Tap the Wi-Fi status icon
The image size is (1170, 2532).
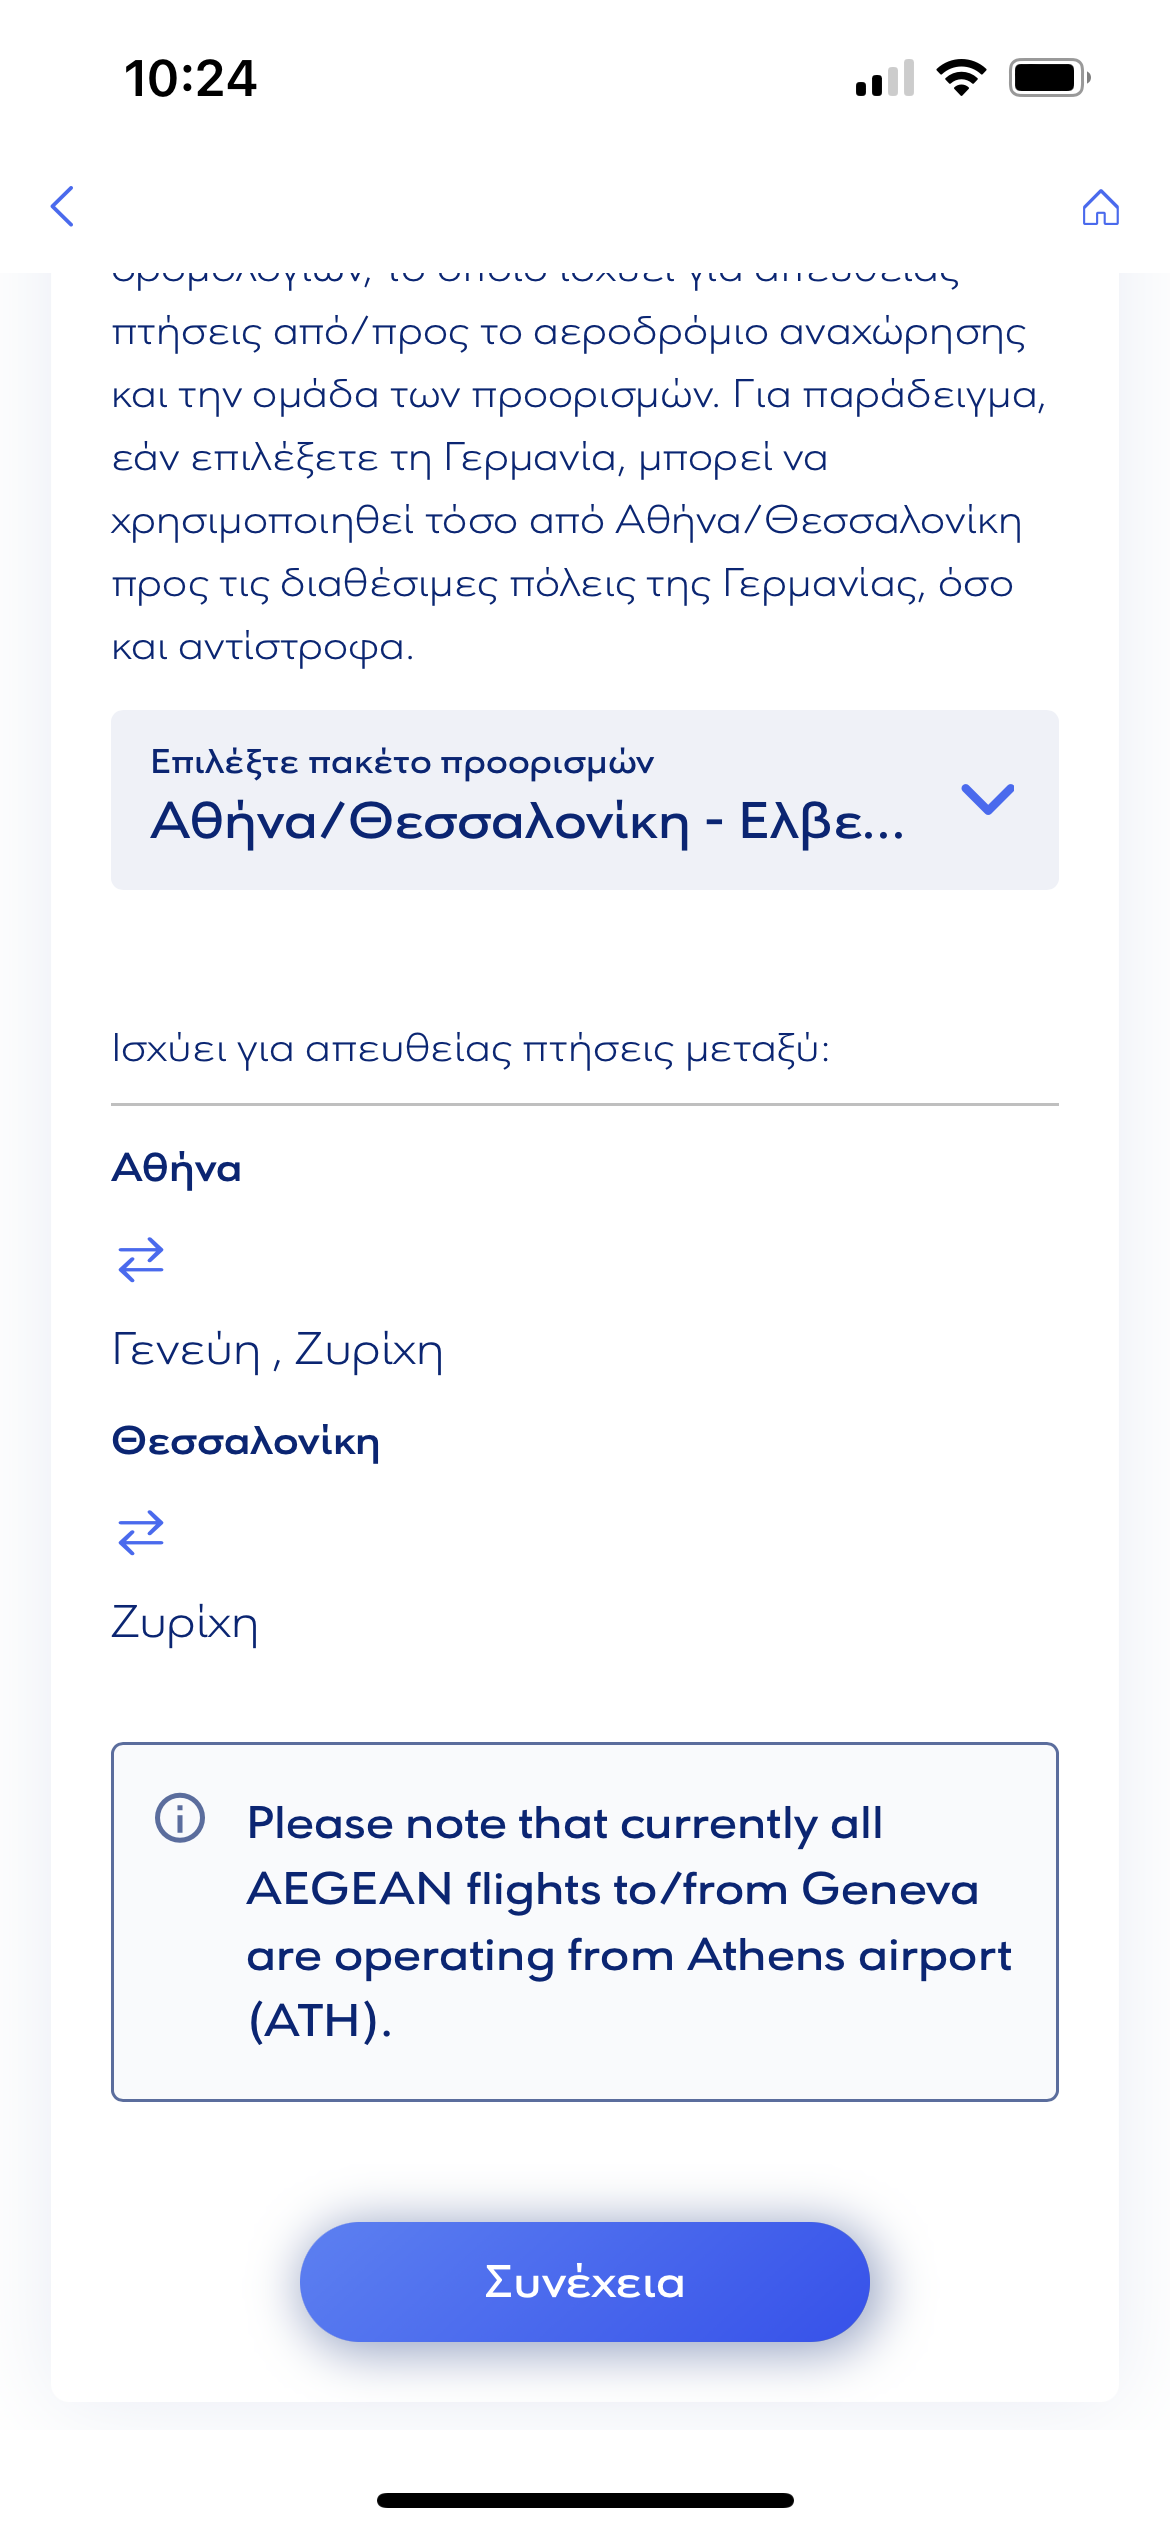[961, 78]
